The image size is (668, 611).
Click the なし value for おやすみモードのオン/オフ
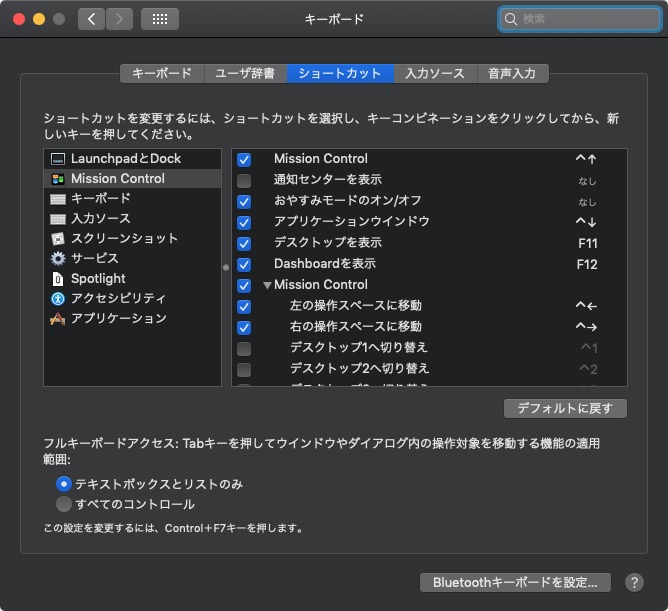[x=587, y=202]
